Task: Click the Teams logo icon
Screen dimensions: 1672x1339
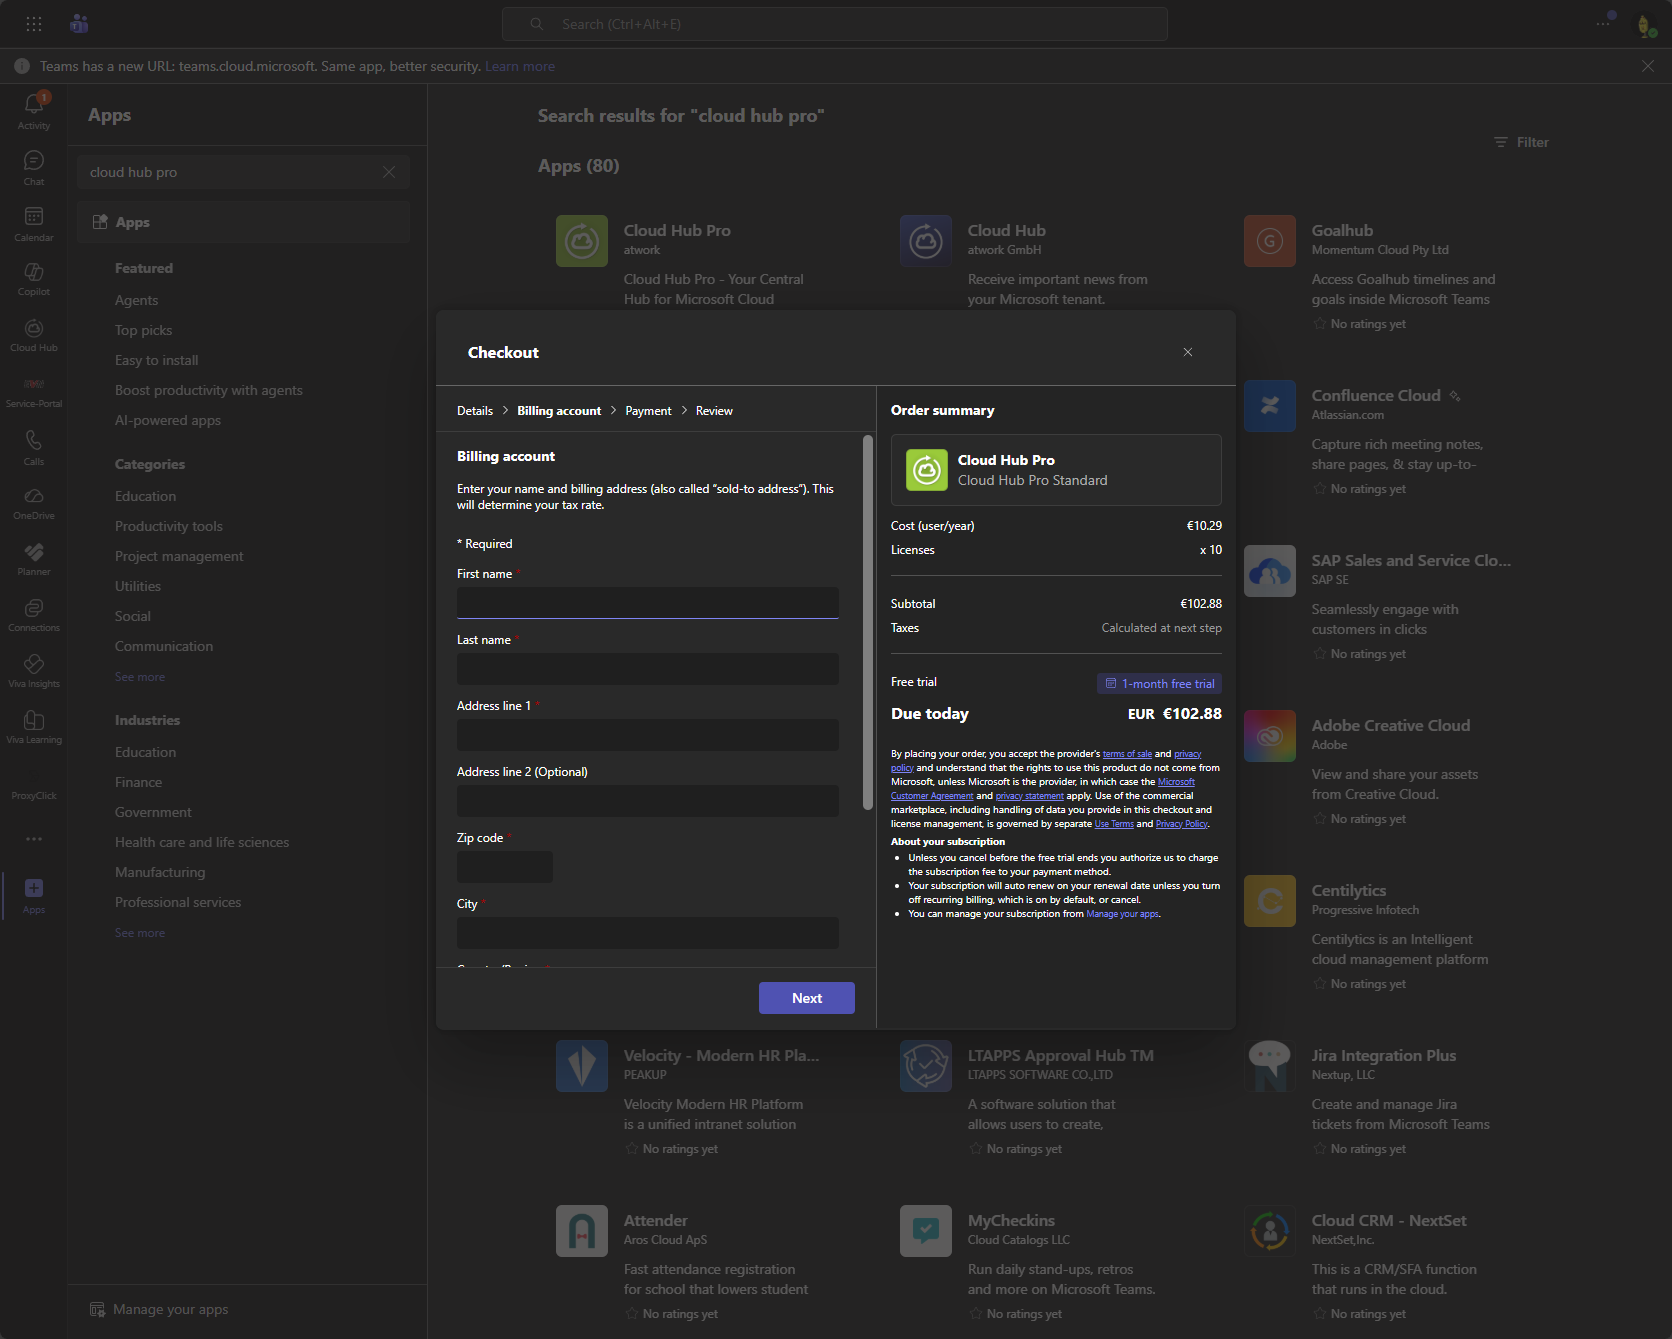Action: (79, 24)
